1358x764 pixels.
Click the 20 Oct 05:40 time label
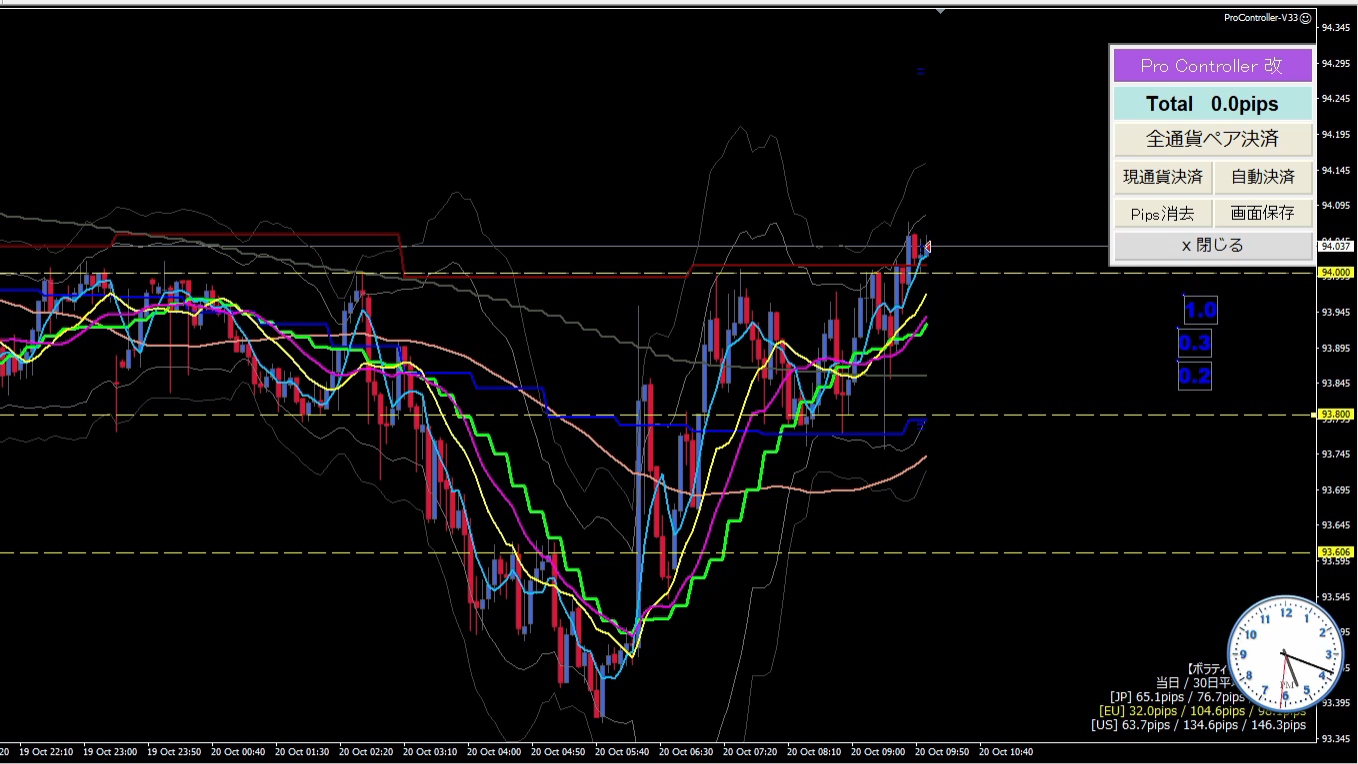(621, 751)
